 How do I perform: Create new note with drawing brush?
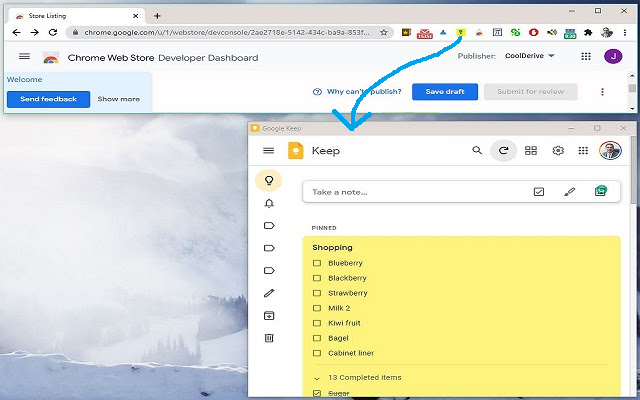(x=569, y=191)
